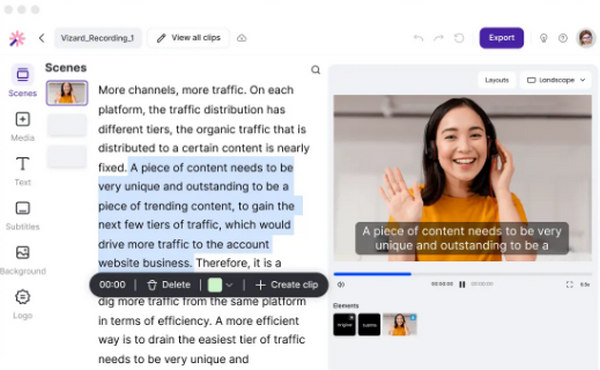Click the cloud save status icon
This screenshot has width=600, height=370.
(x=242, y=38)
